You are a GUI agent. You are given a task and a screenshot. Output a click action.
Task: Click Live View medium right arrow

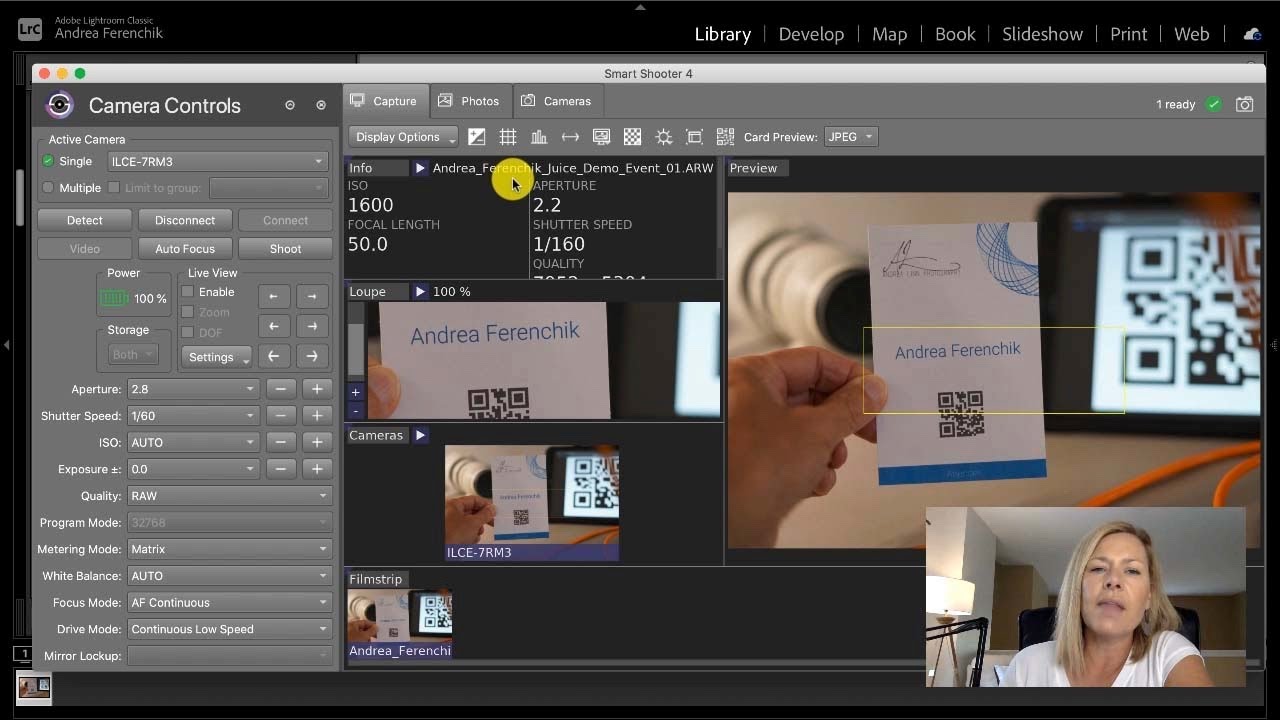pyautogui.click(x=312, y=326)
